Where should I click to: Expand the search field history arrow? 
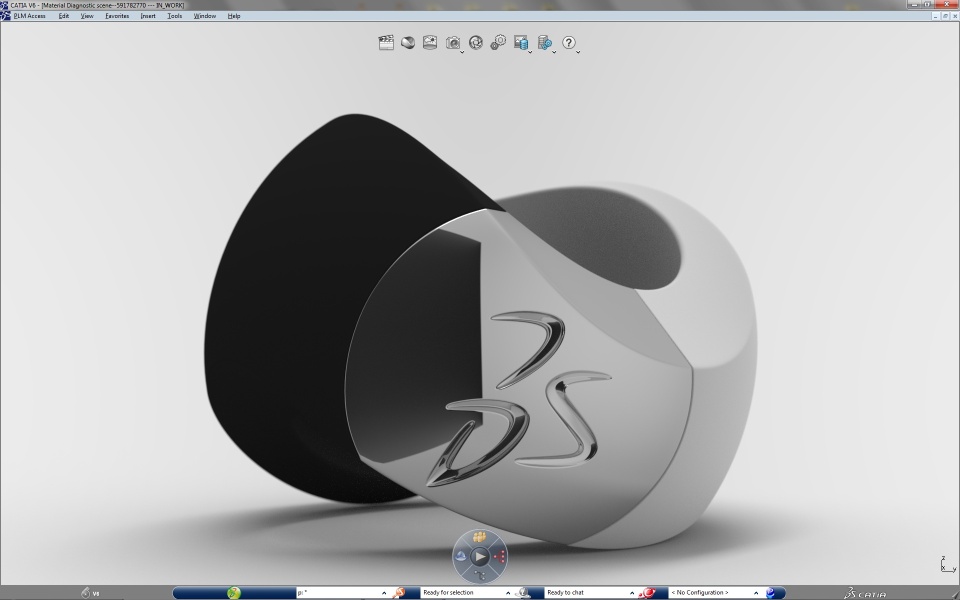click(x=384, y=593)
